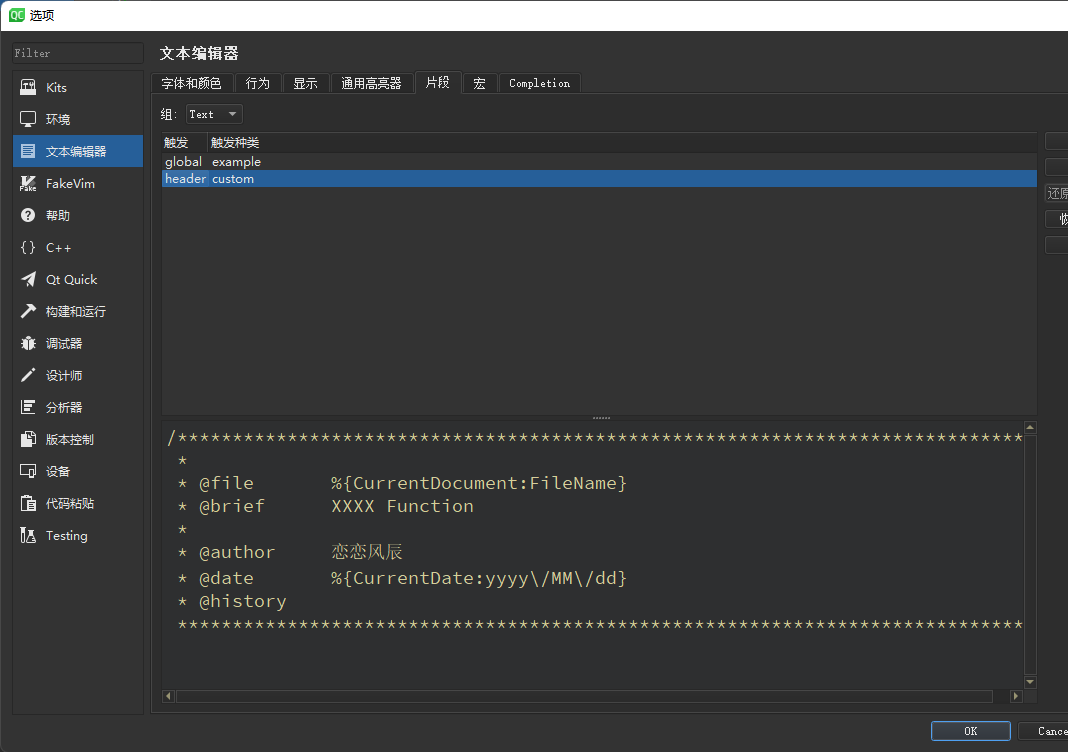This screenshot has width=1068, height=752.
Task: Click the 分析器 chart icon
Action: coord(28,407)
